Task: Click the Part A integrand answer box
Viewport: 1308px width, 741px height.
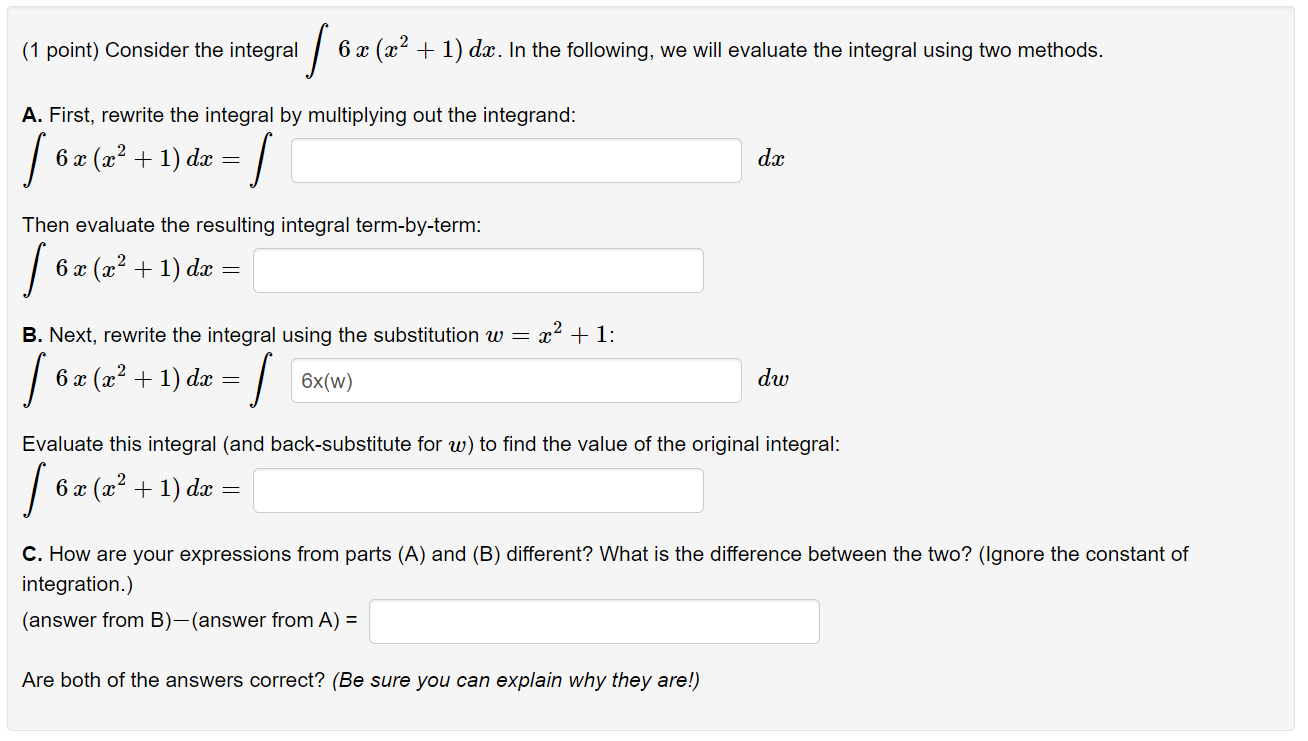Action: point(515,160)
